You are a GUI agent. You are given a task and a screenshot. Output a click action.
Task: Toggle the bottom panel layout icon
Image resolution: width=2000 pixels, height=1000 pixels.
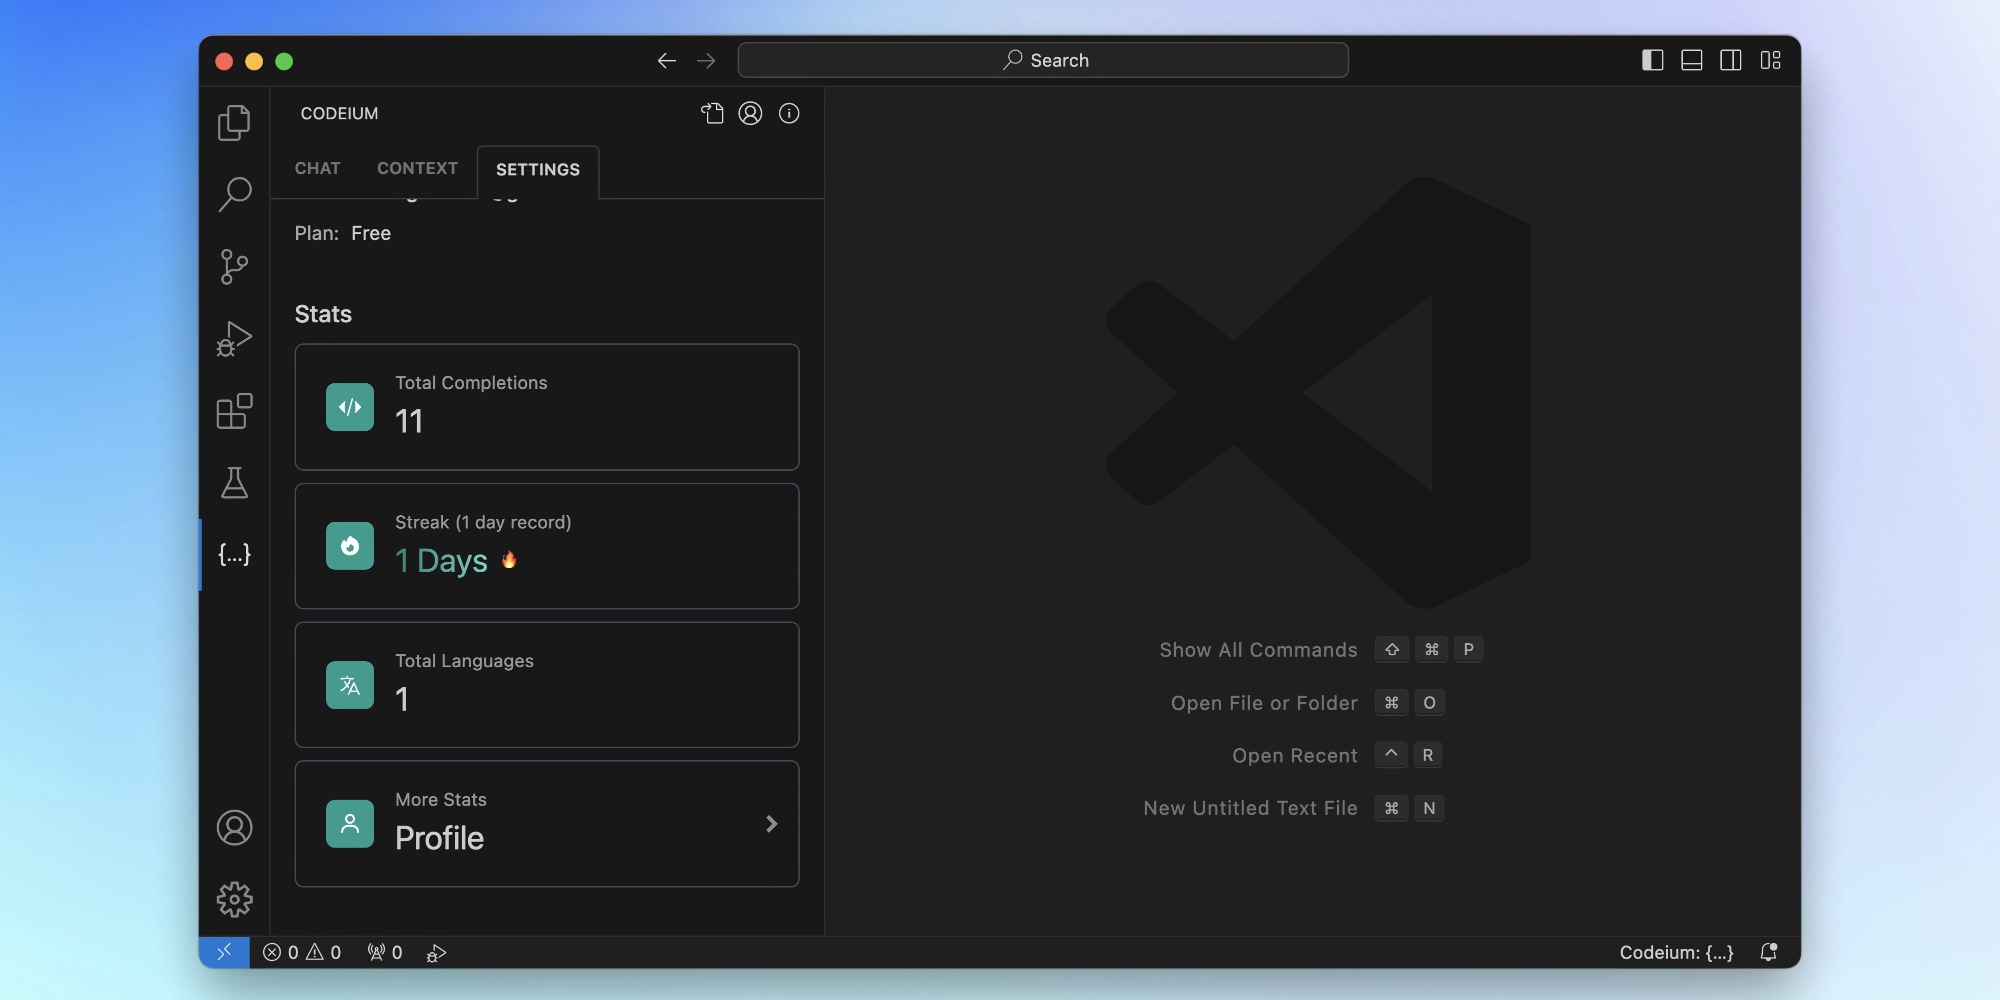1692,61
